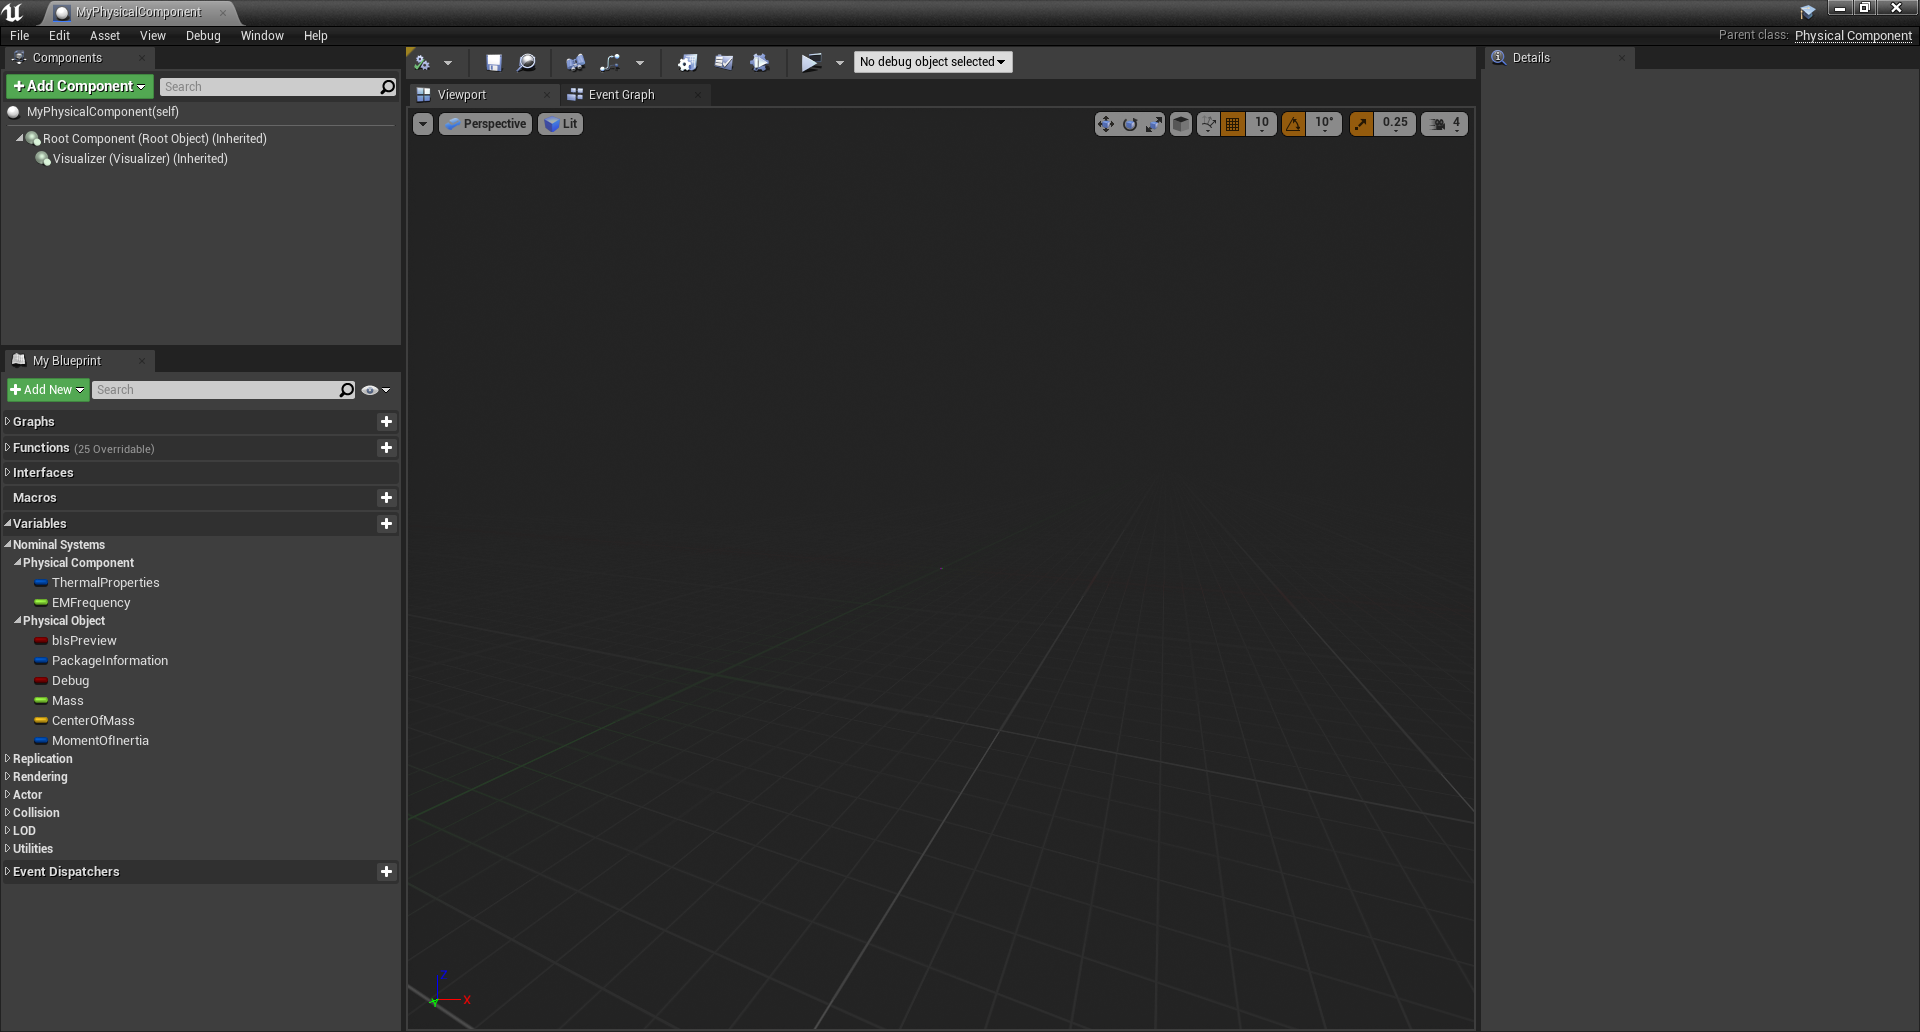The height and width of the screenshot is (1032, 1920).
Task: Open the File menu
Action: (x=20, y=36)
